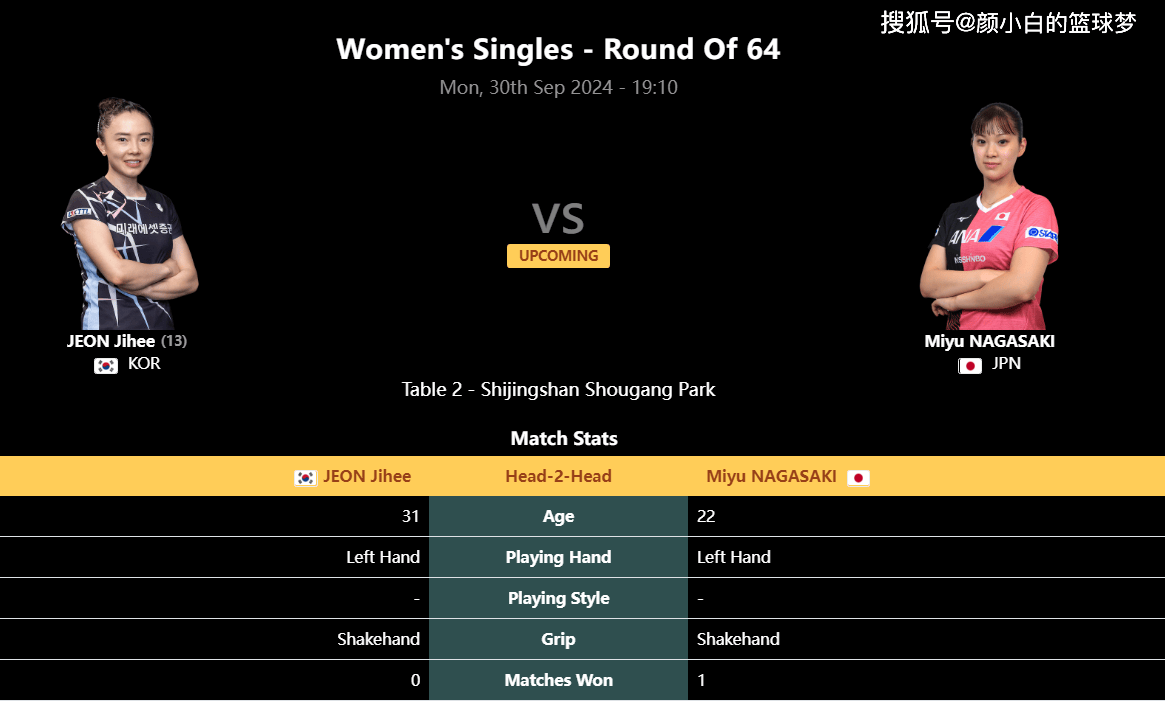1165x701 pixels.
Task: Select the UPCOMING status badge
Action: click(x=558, y=256)
